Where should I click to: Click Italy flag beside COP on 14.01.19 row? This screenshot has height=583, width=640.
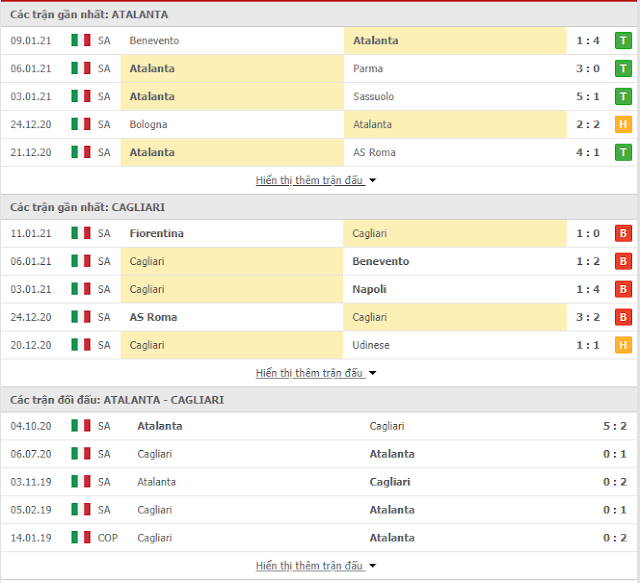[x=81, y=537]
